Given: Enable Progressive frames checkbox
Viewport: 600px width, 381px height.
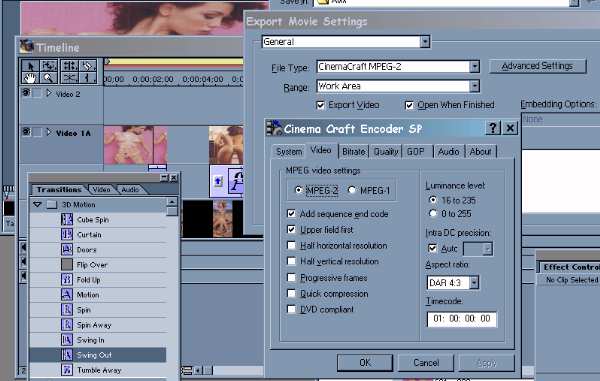Looking at the screenshot, I should click(291, 277).
